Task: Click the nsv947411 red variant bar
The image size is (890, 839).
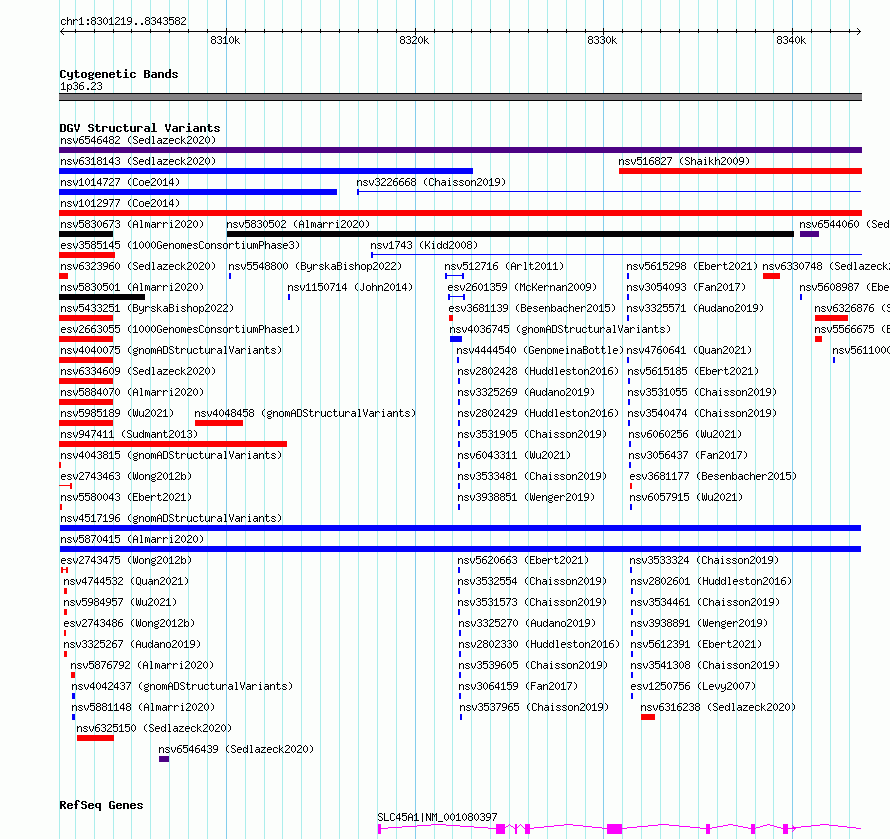Action: 173,444
